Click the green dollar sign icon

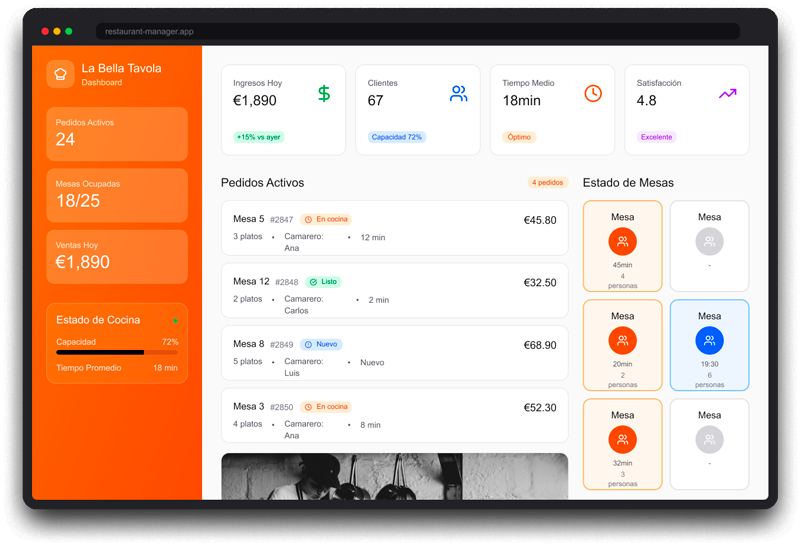(x=324, y=94)
